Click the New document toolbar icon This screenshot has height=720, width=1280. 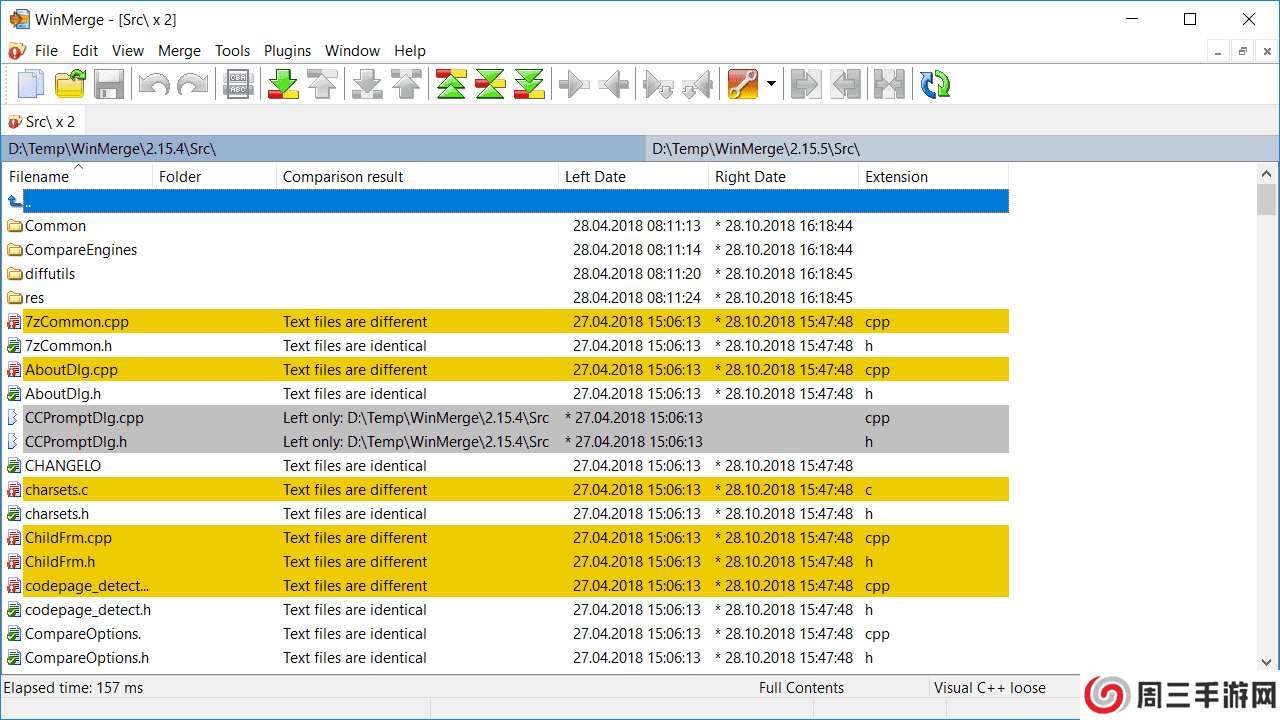point(31,84)
